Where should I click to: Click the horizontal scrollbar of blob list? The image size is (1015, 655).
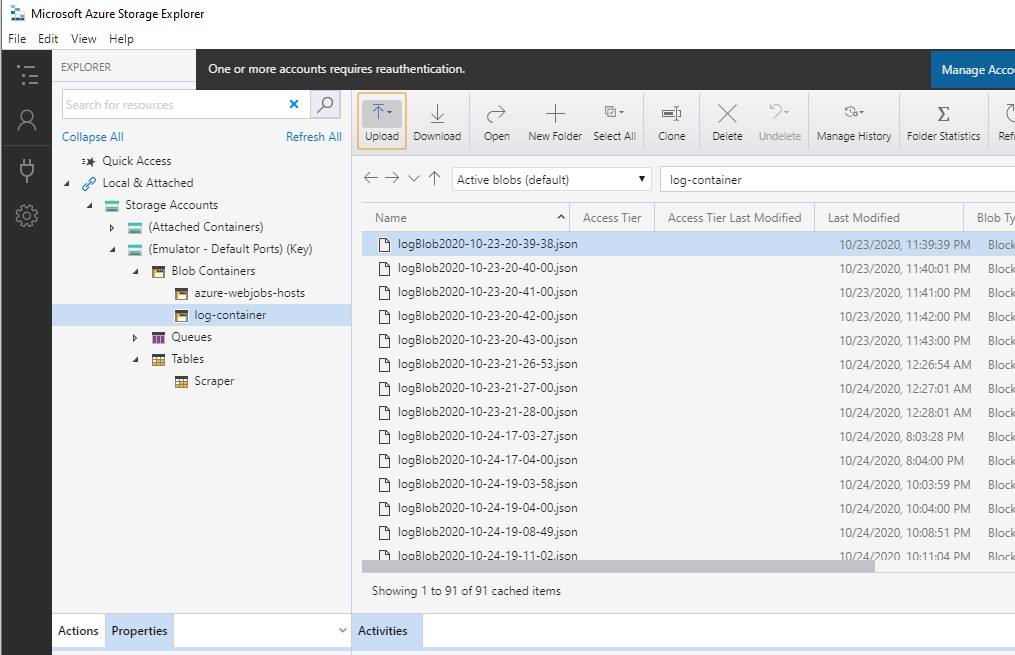coord(618,566)
